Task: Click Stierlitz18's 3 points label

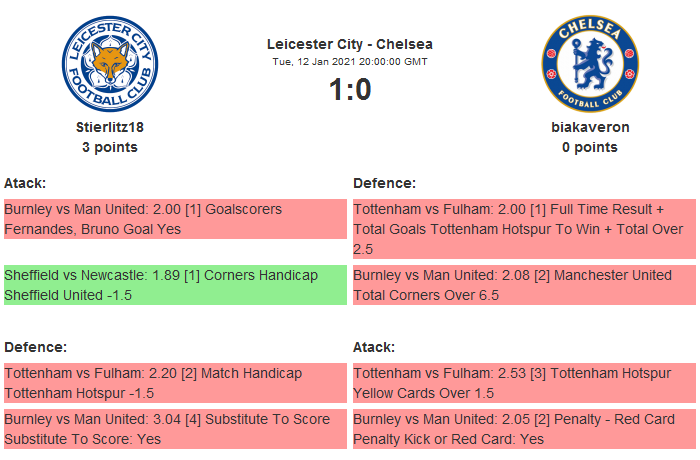Action: point(110,147)
